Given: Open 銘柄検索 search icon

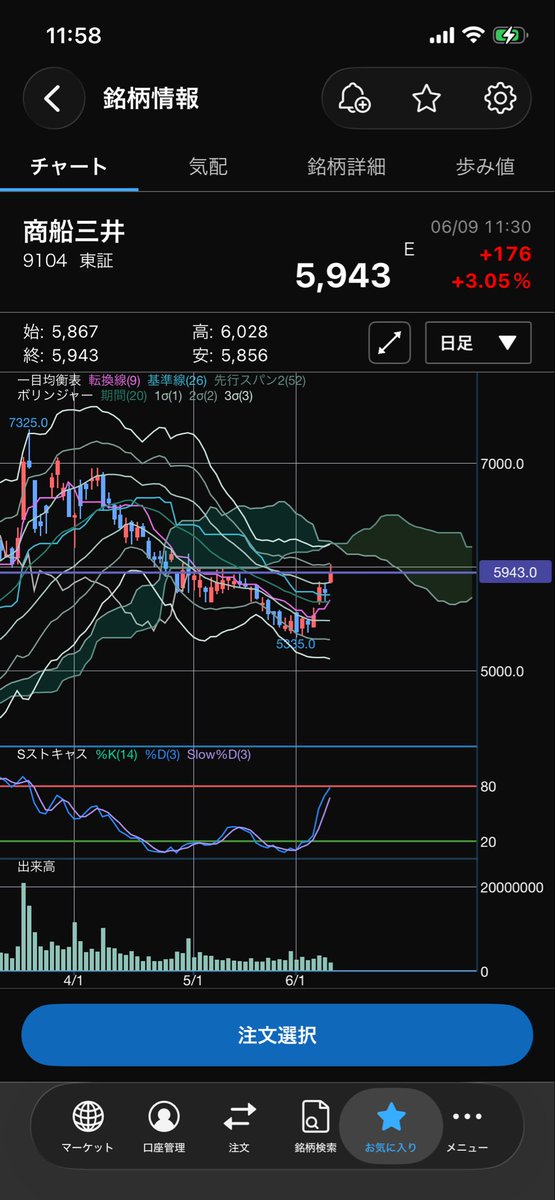Looking at the screenshot, I should pyautogui.click(x=315, y=1126).
